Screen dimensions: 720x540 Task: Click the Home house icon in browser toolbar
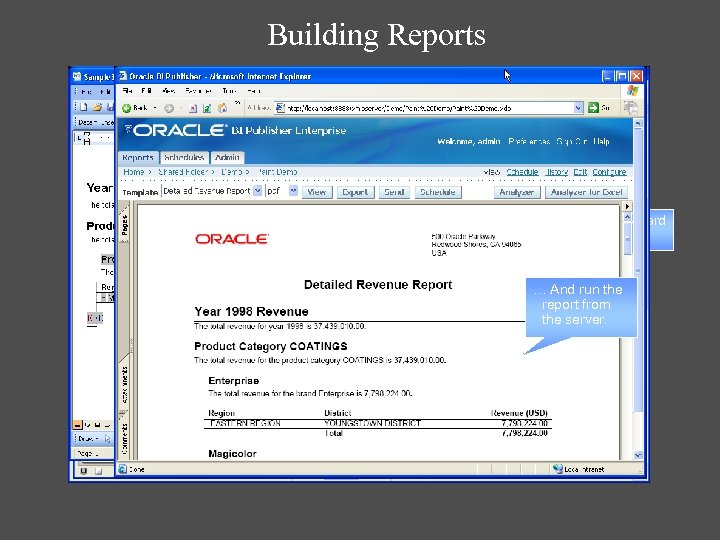223,108
